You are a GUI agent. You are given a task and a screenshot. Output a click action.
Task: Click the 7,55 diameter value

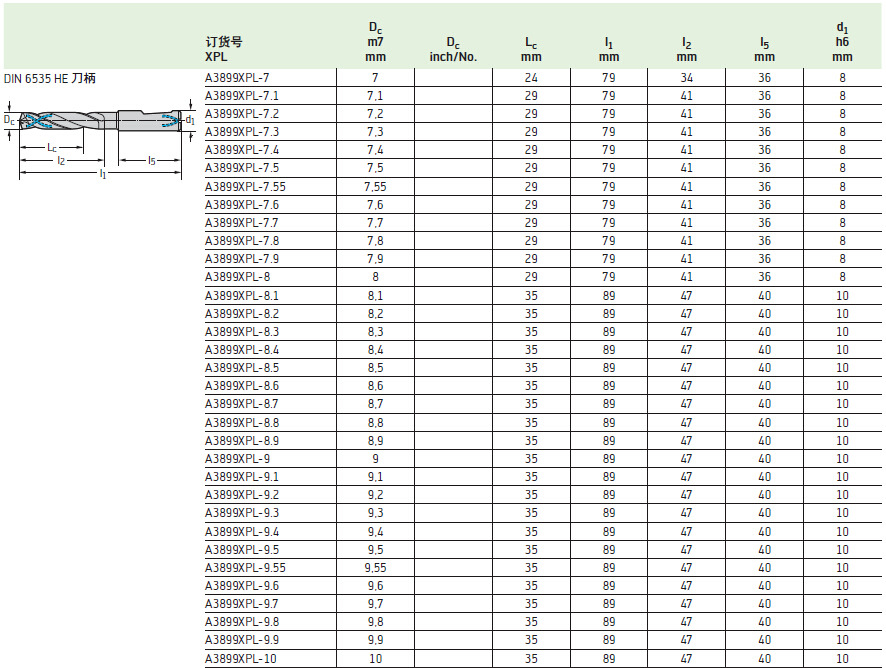pos(375,186)
